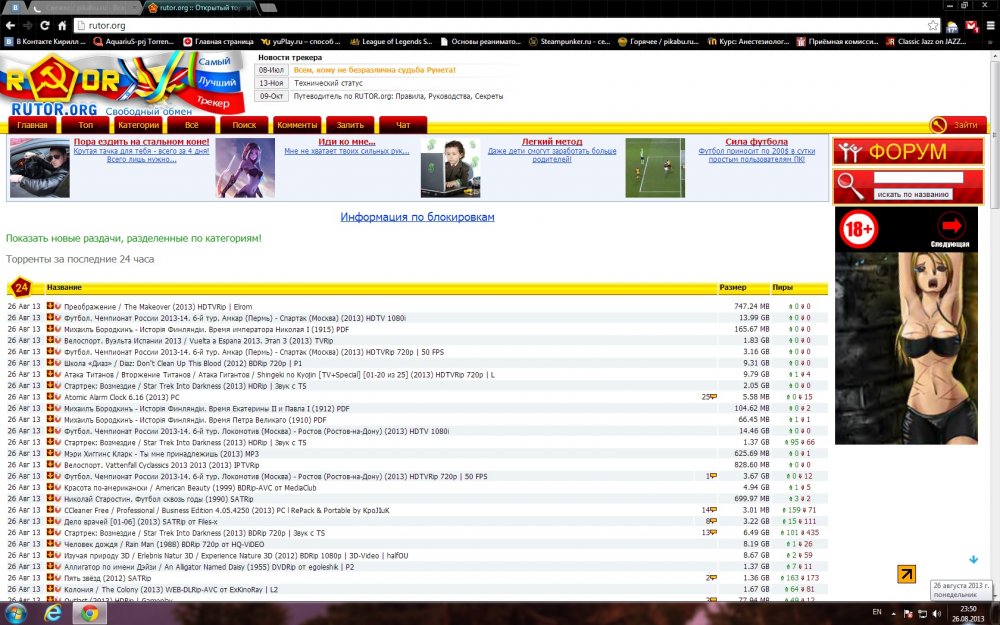The height and width of the screenshot is (625, 1000).
Task: Click the football field ad thumbnail
Action: click(655, 168)
